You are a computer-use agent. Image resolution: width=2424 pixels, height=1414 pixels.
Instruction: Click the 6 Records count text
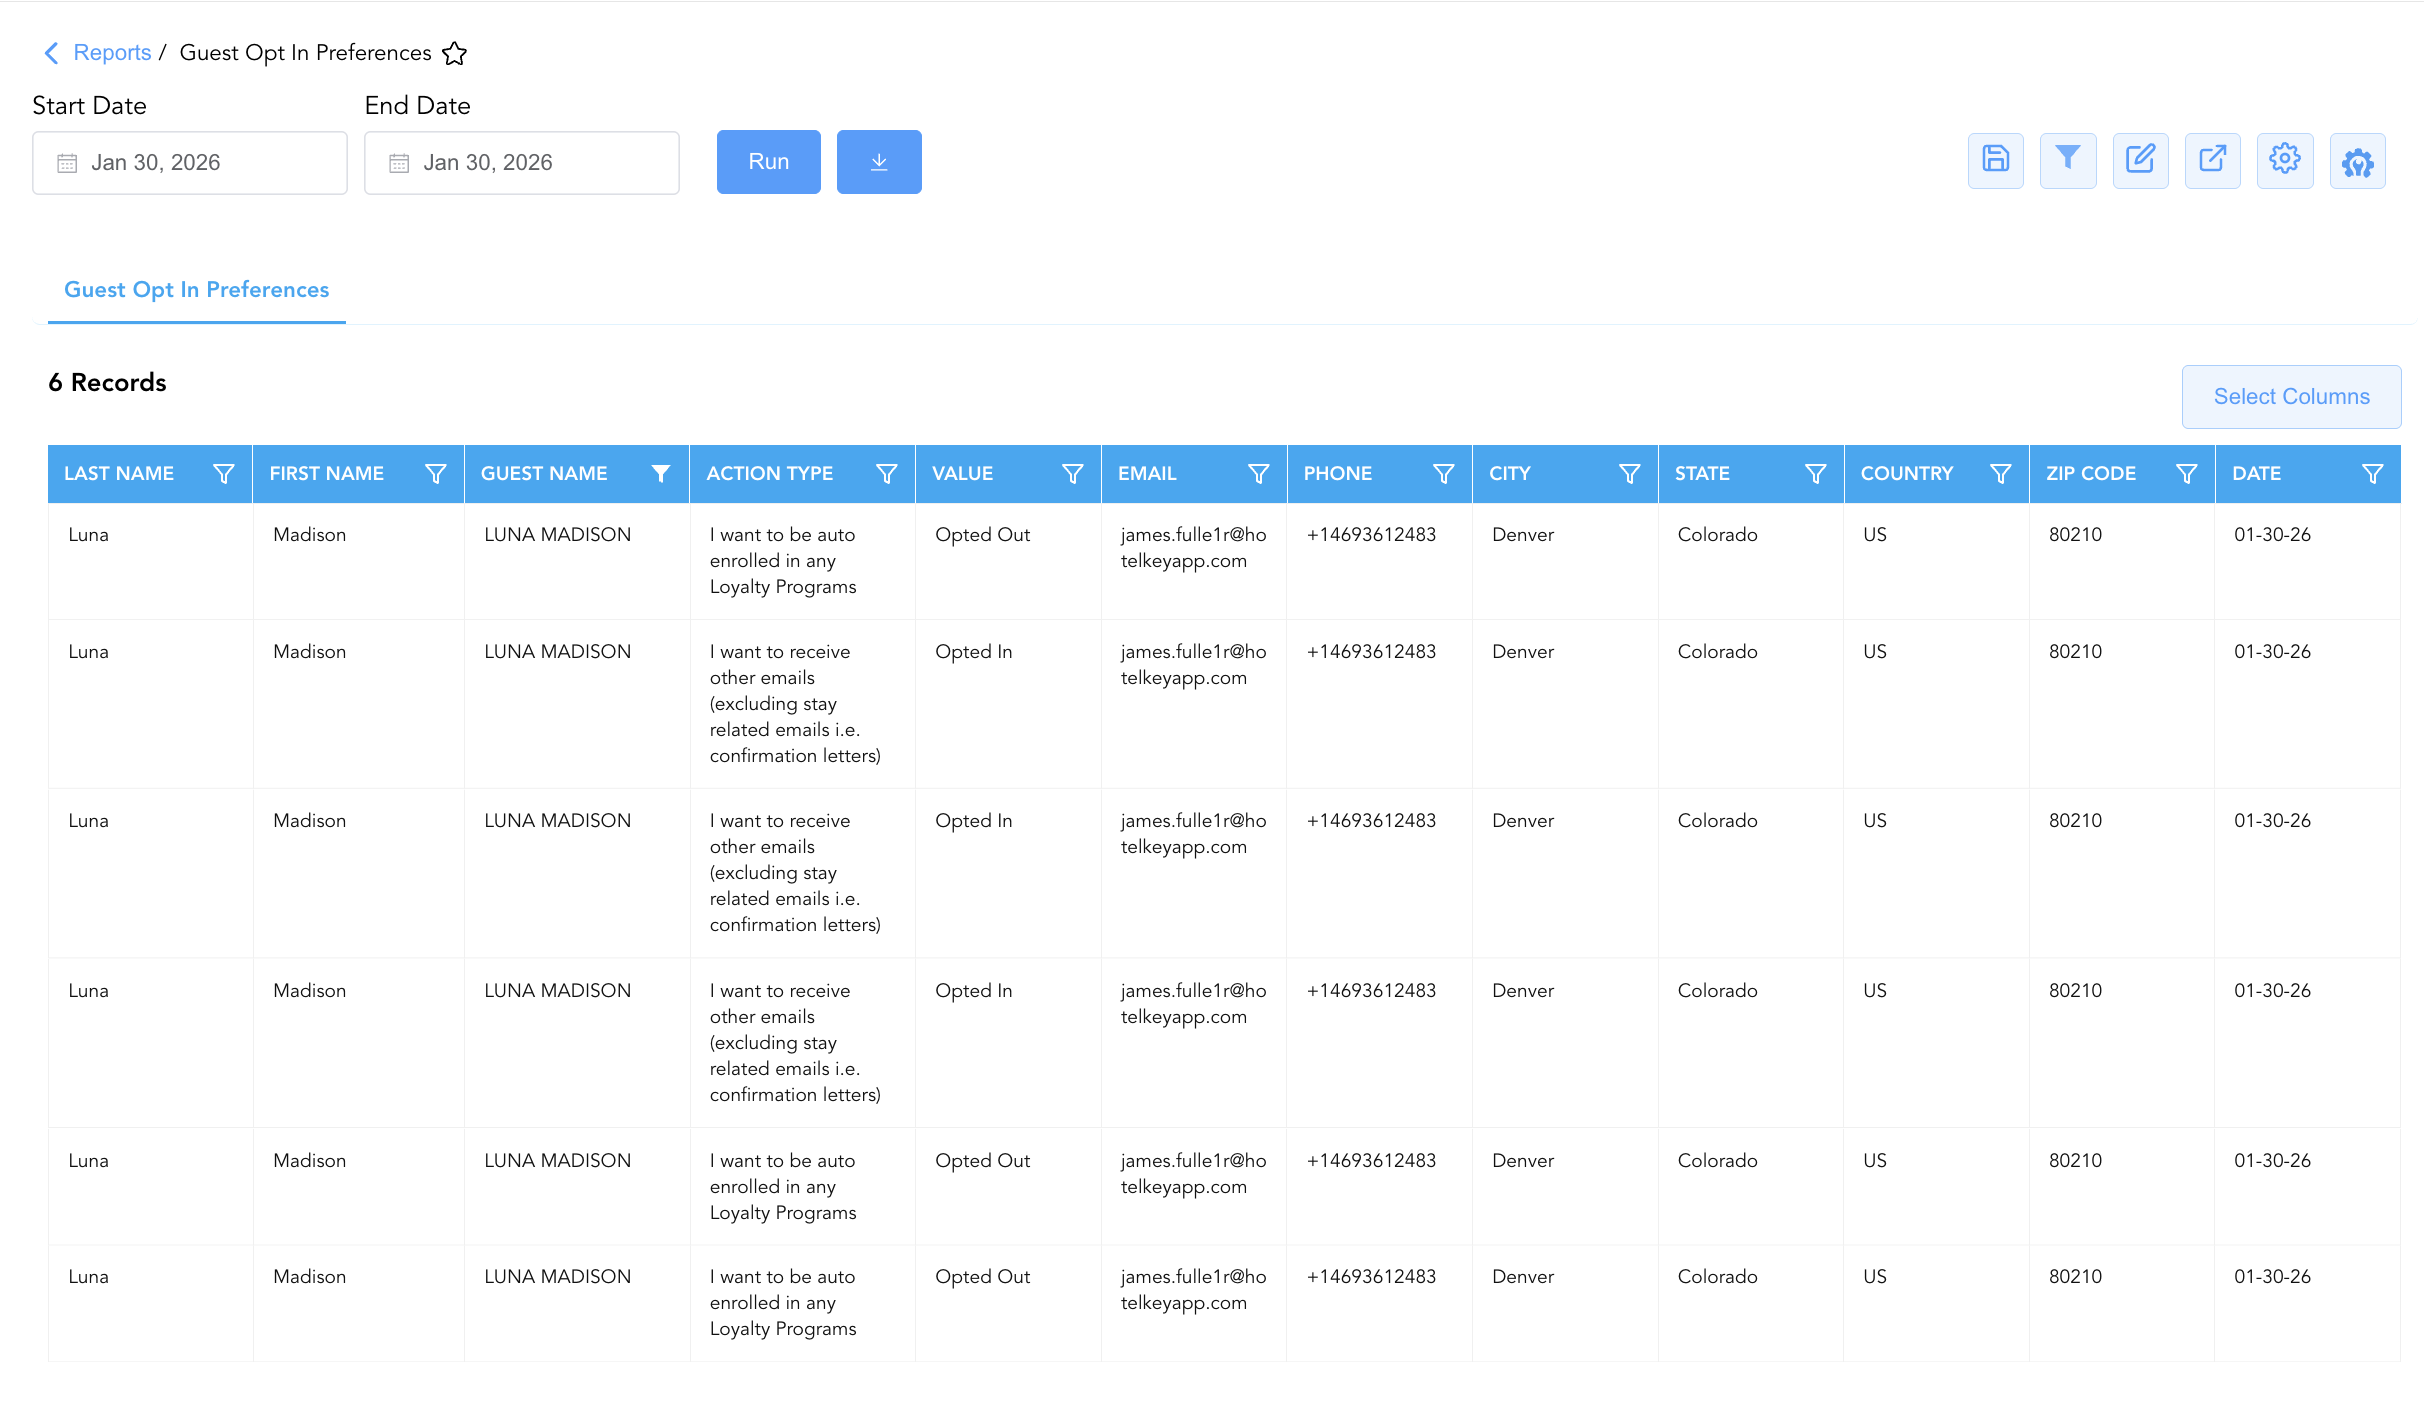108,383
